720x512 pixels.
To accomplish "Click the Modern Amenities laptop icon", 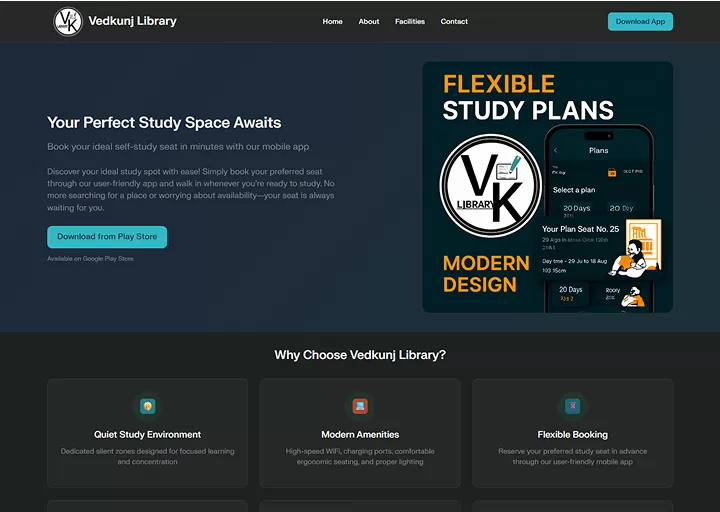I will point(360,406).
